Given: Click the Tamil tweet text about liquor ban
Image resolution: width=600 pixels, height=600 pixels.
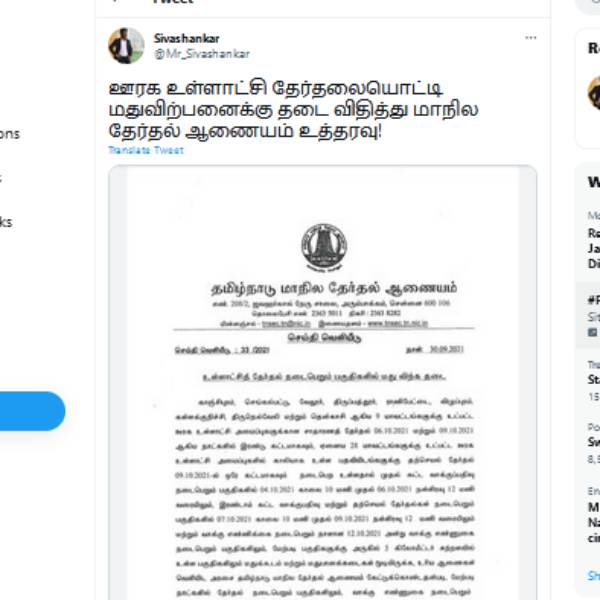Looking at the screenshot, I should pos(293,110).
